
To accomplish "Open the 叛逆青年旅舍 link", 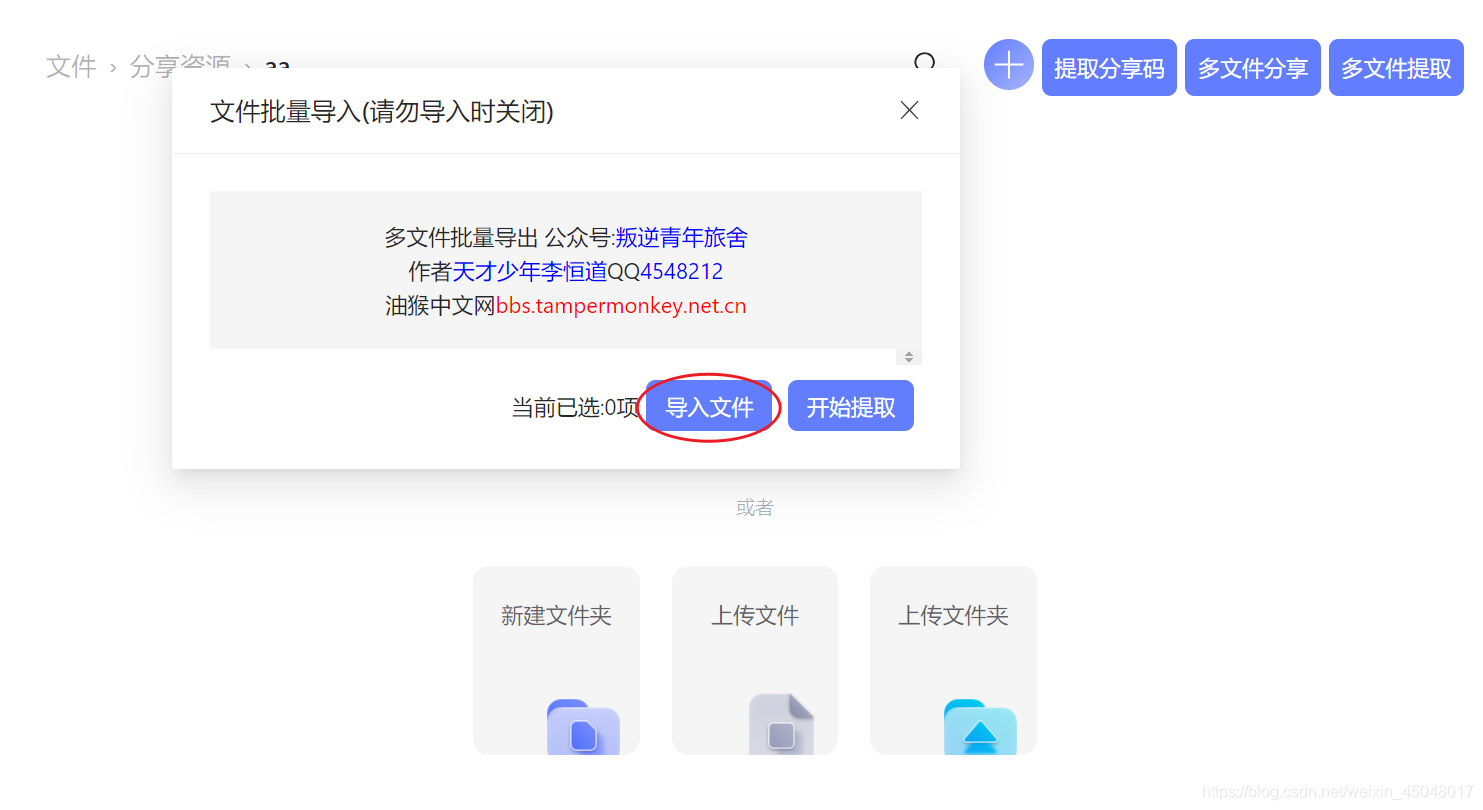I will click(681, 238).
